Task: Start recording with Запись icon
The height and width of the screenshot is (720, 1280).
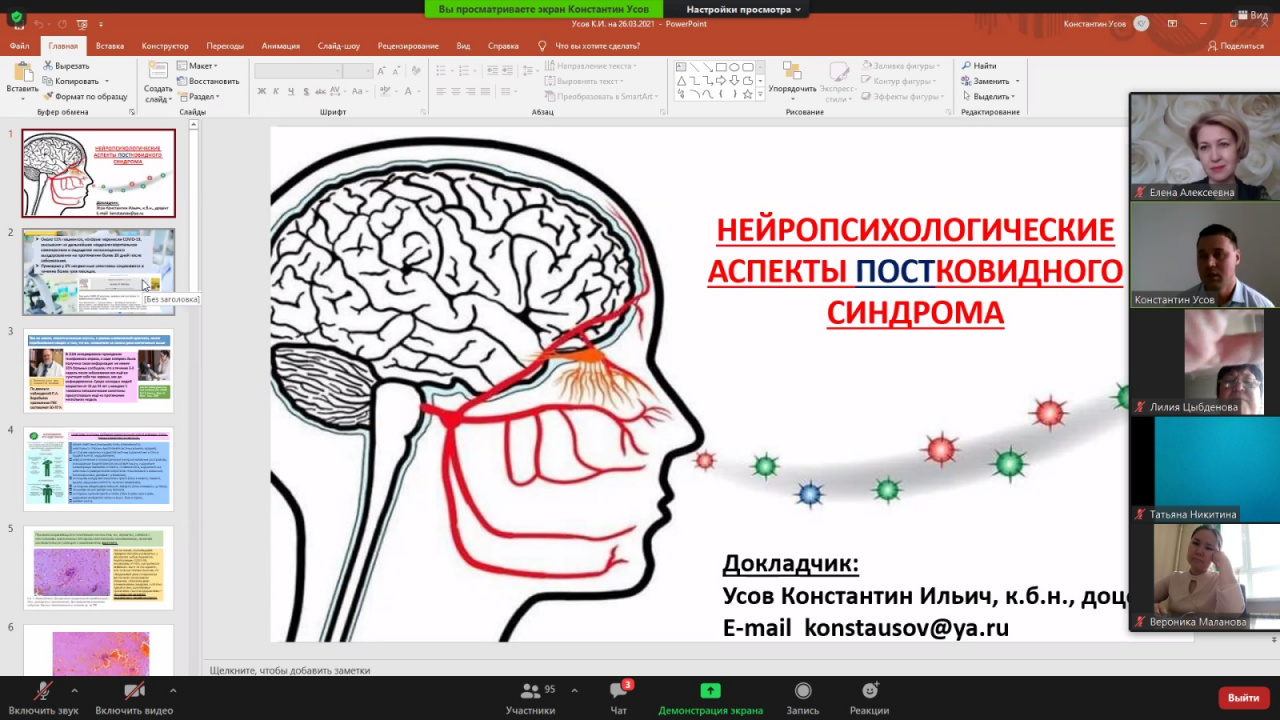Action: click(x=802, y=692)
